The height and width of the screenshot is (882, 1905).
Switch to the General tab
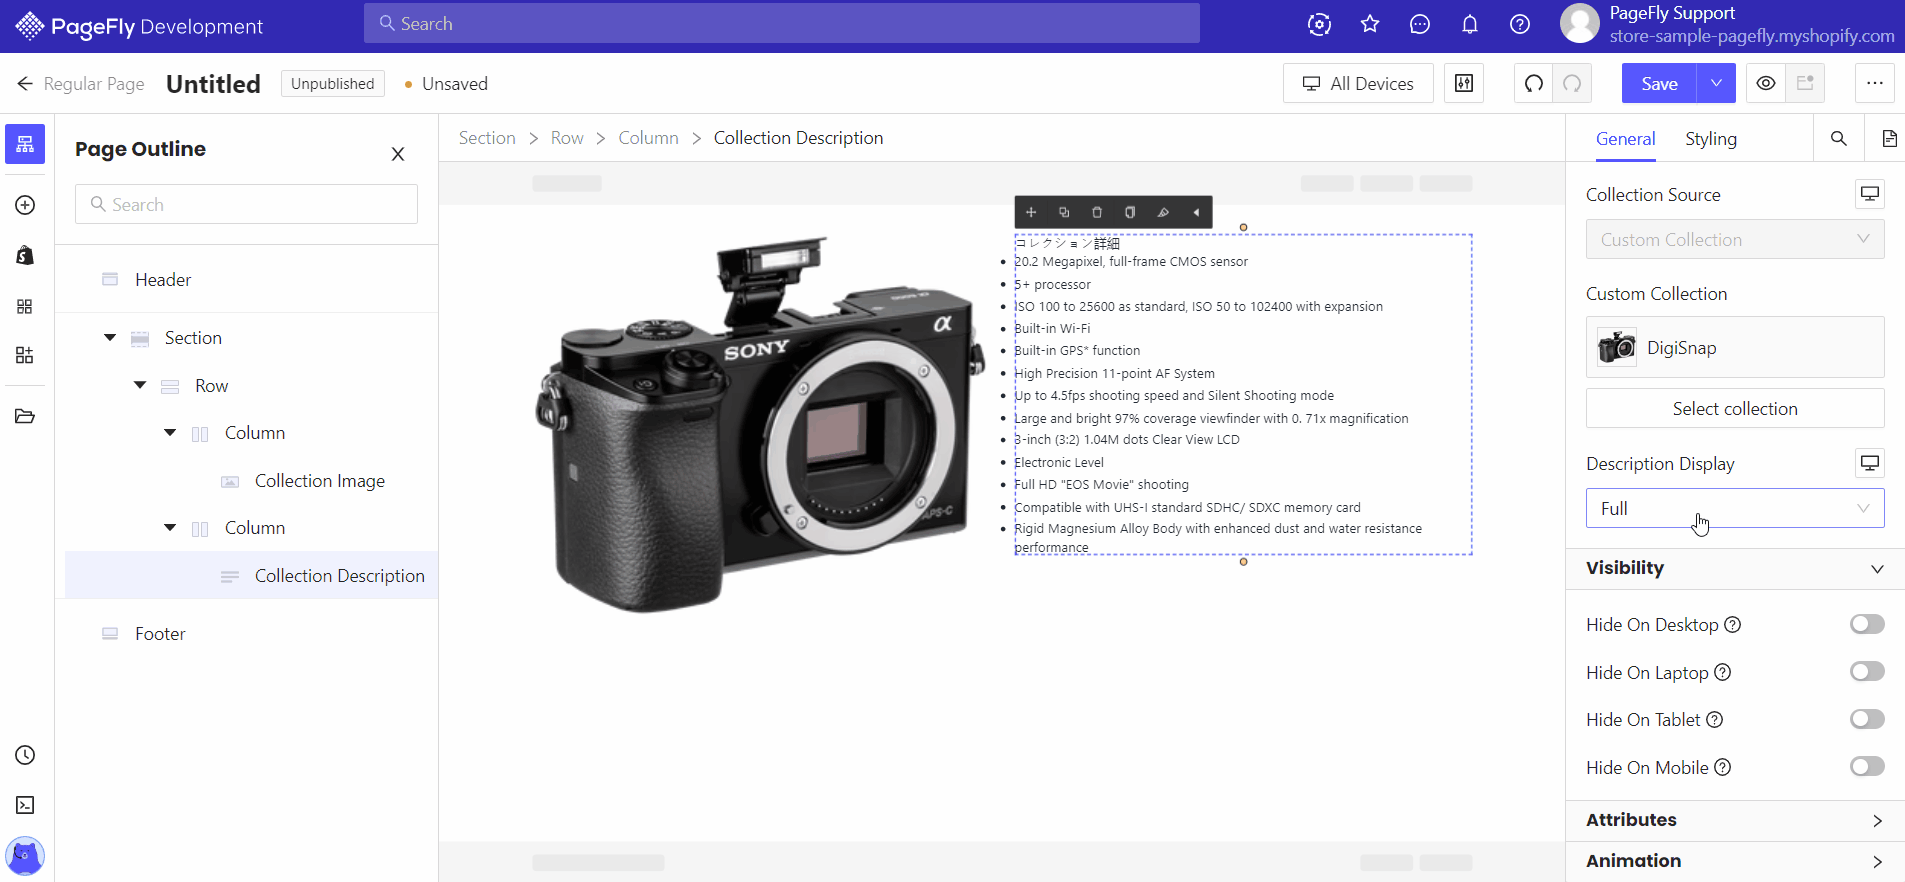(x=1625, y=139)
